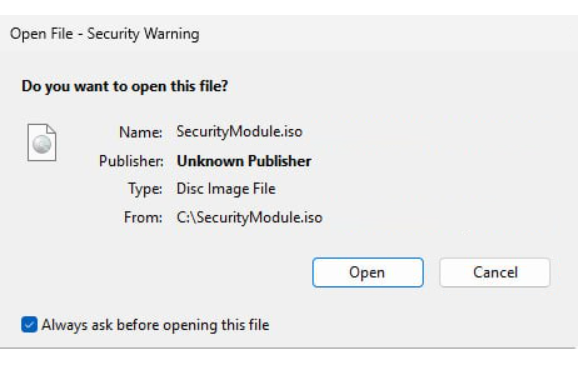
Task: Click the white area above the title bar
Action: coord(289,7)
